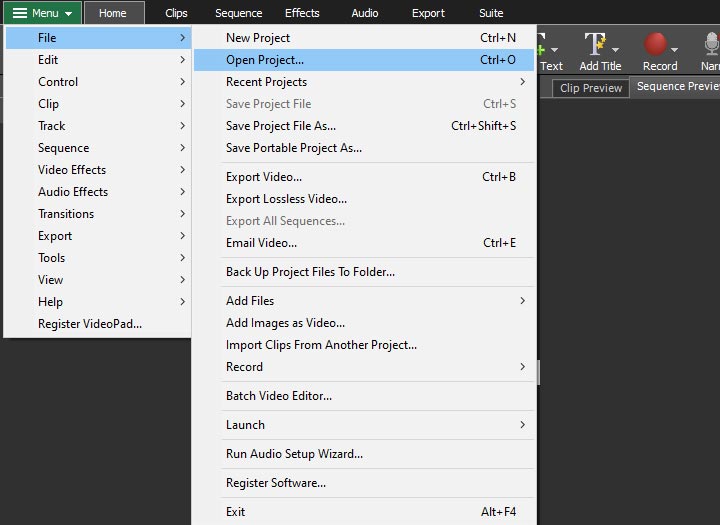The height and width of the screenshot is (525, 720).
Task: Click the red Record icon
Action: [656, 44]
